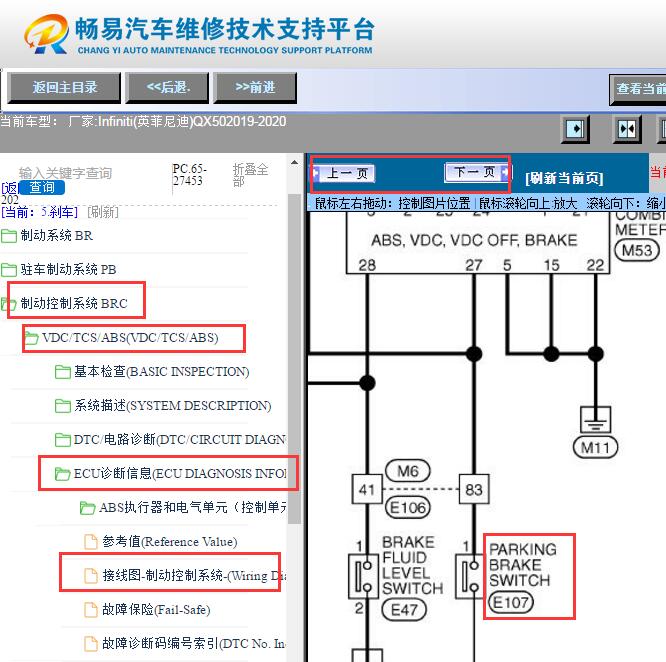666x662 pixels.
Task: Go forward with the >>前进 button
Action: point(255,87)
